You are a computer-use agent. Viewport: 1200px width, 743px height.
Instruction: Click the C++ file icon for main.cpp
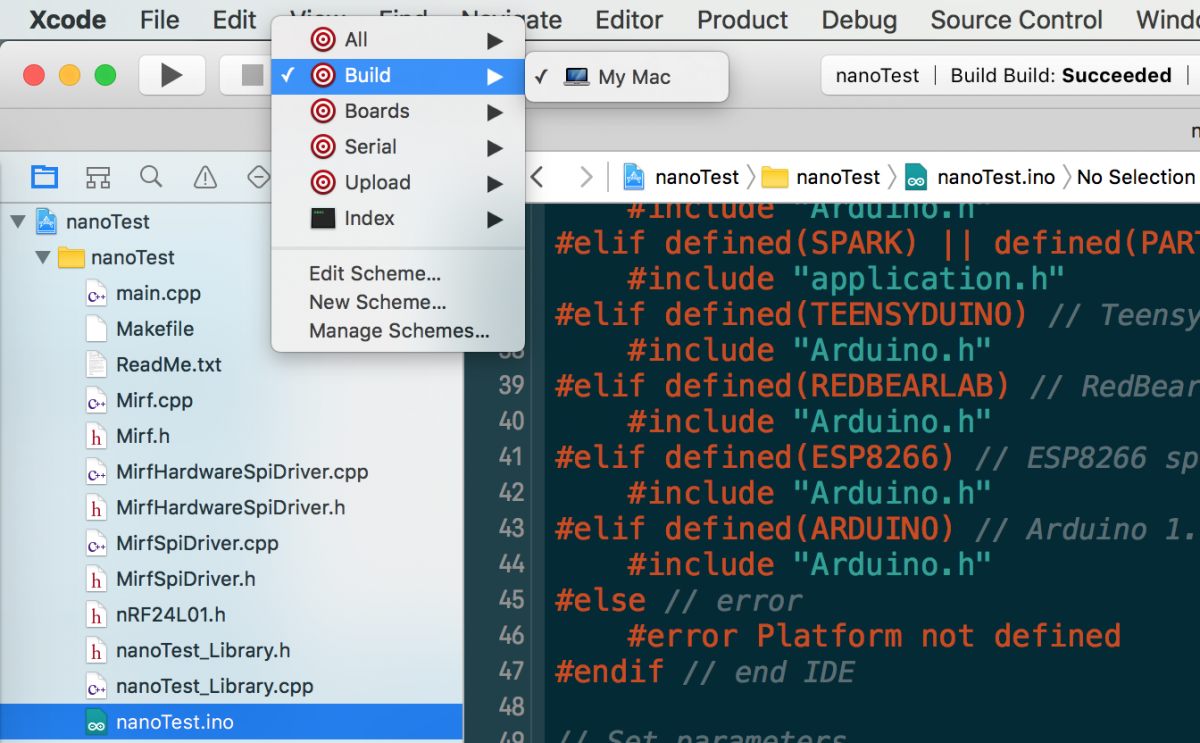pos(97,293)
